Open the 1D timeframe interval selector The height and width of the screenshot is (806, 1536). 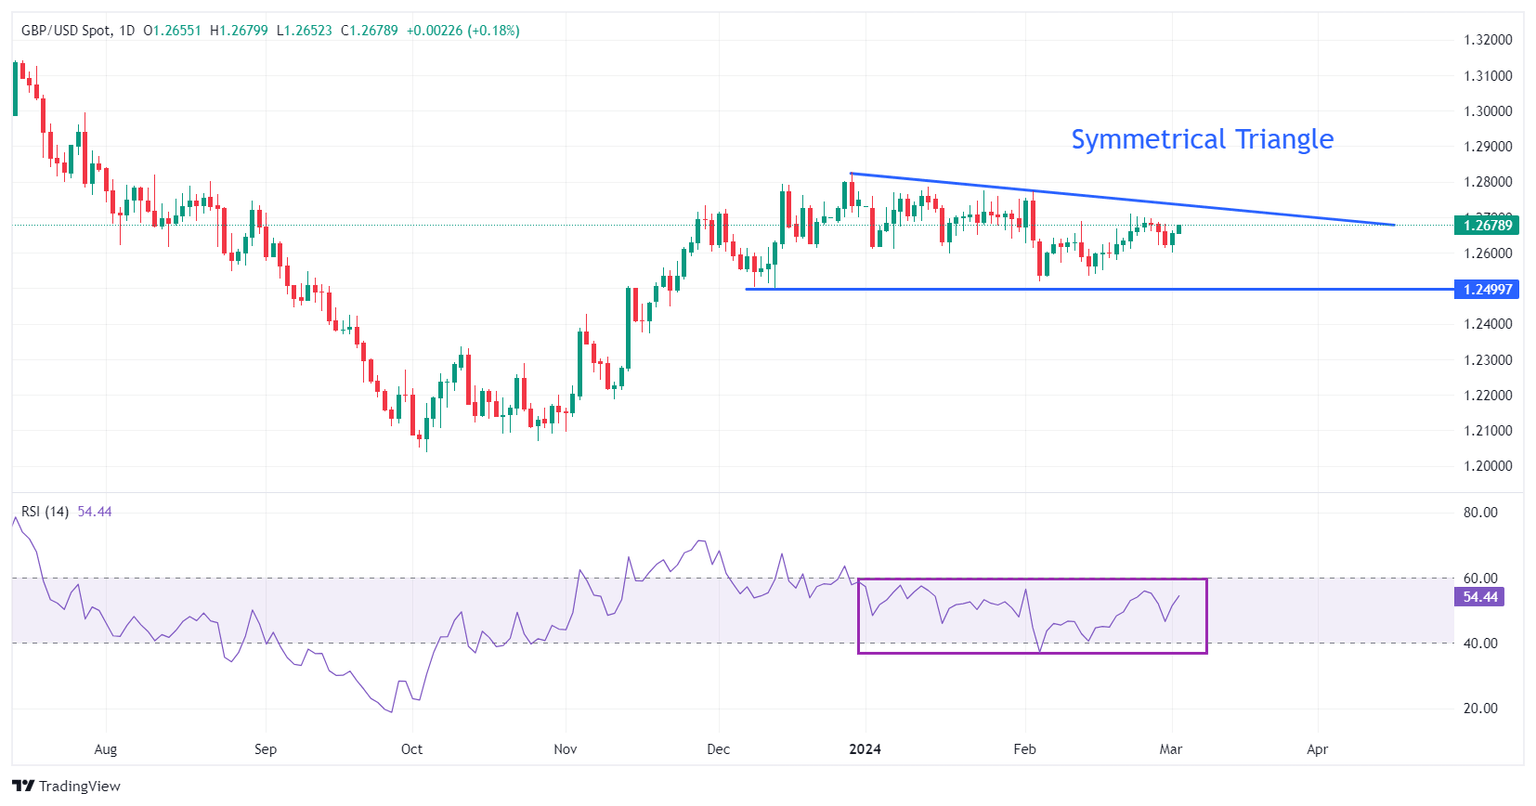(126, 31)
